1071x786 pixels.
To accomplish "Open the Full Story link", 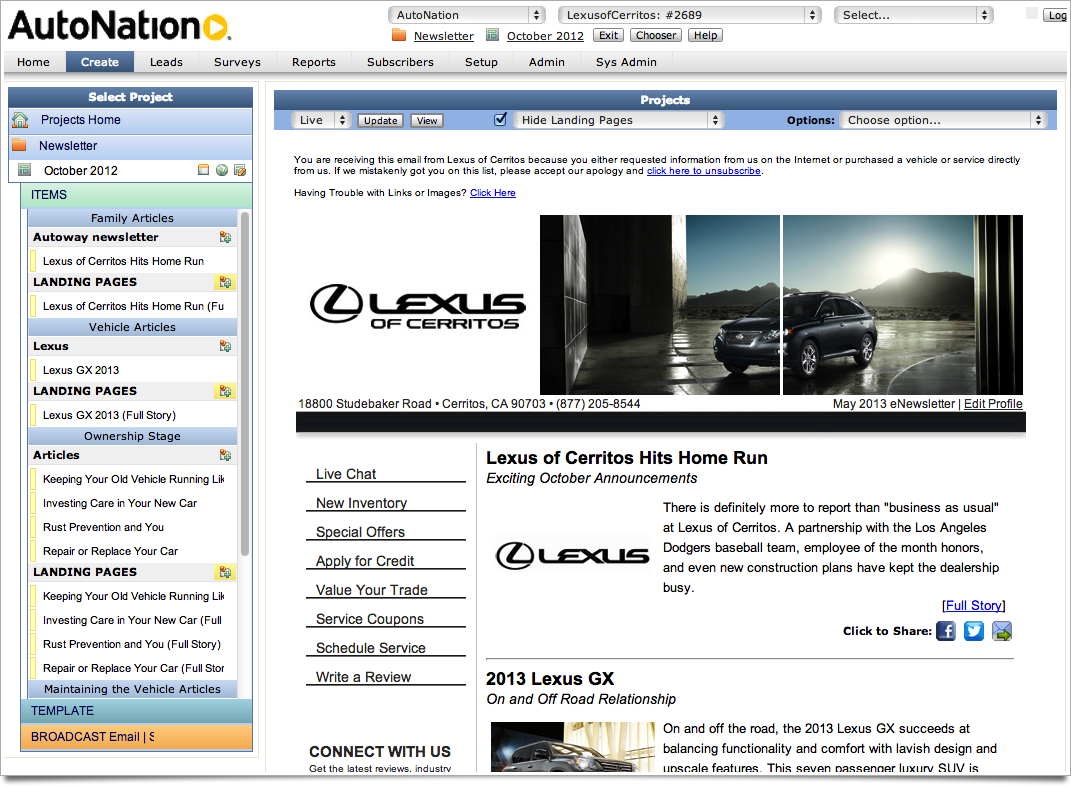I will tap(973, 606).
